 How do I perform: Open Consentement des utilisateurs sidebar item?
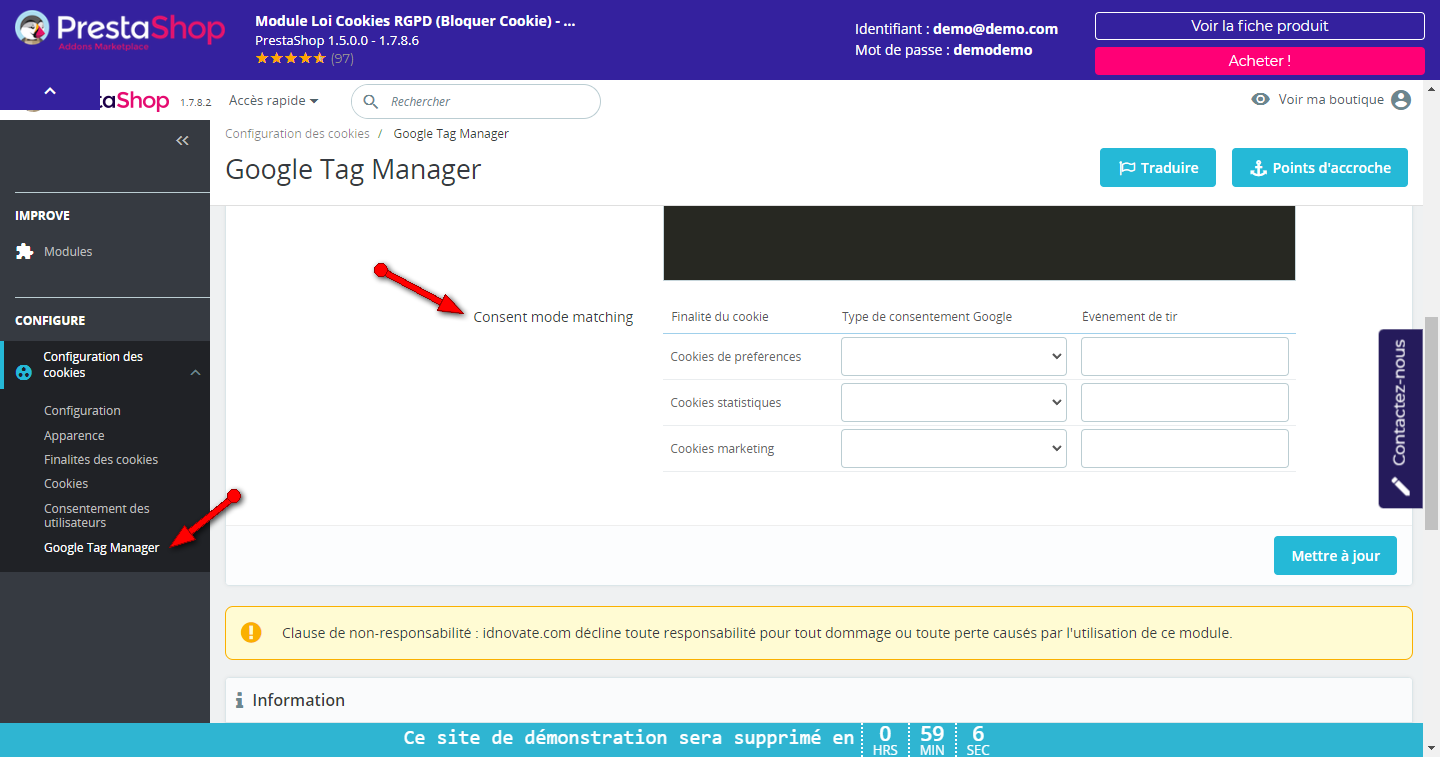(97, 516)
